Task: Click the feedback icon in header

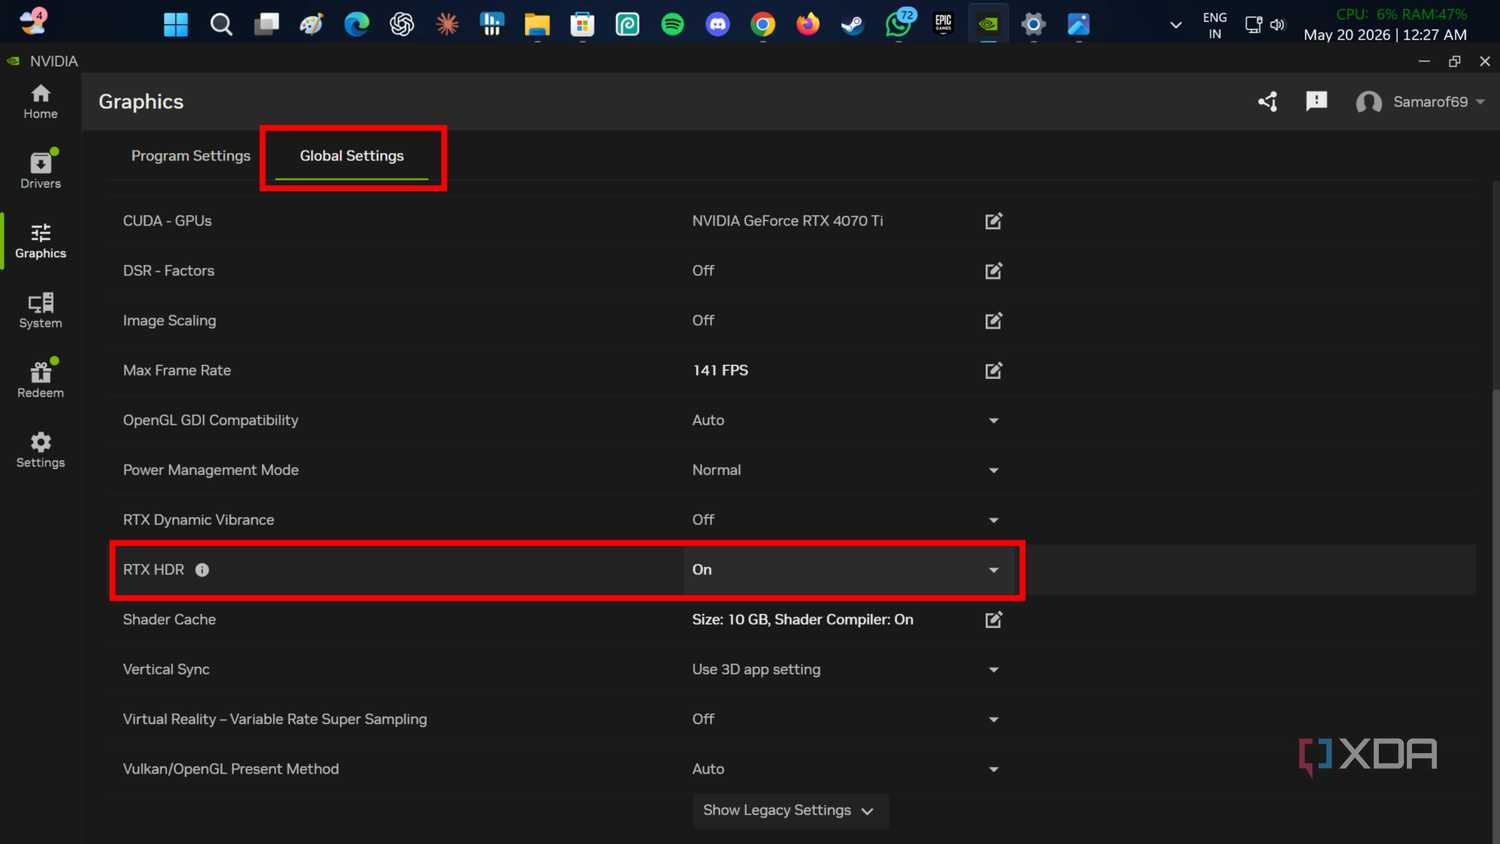Action: click(x=1316, y=101)
